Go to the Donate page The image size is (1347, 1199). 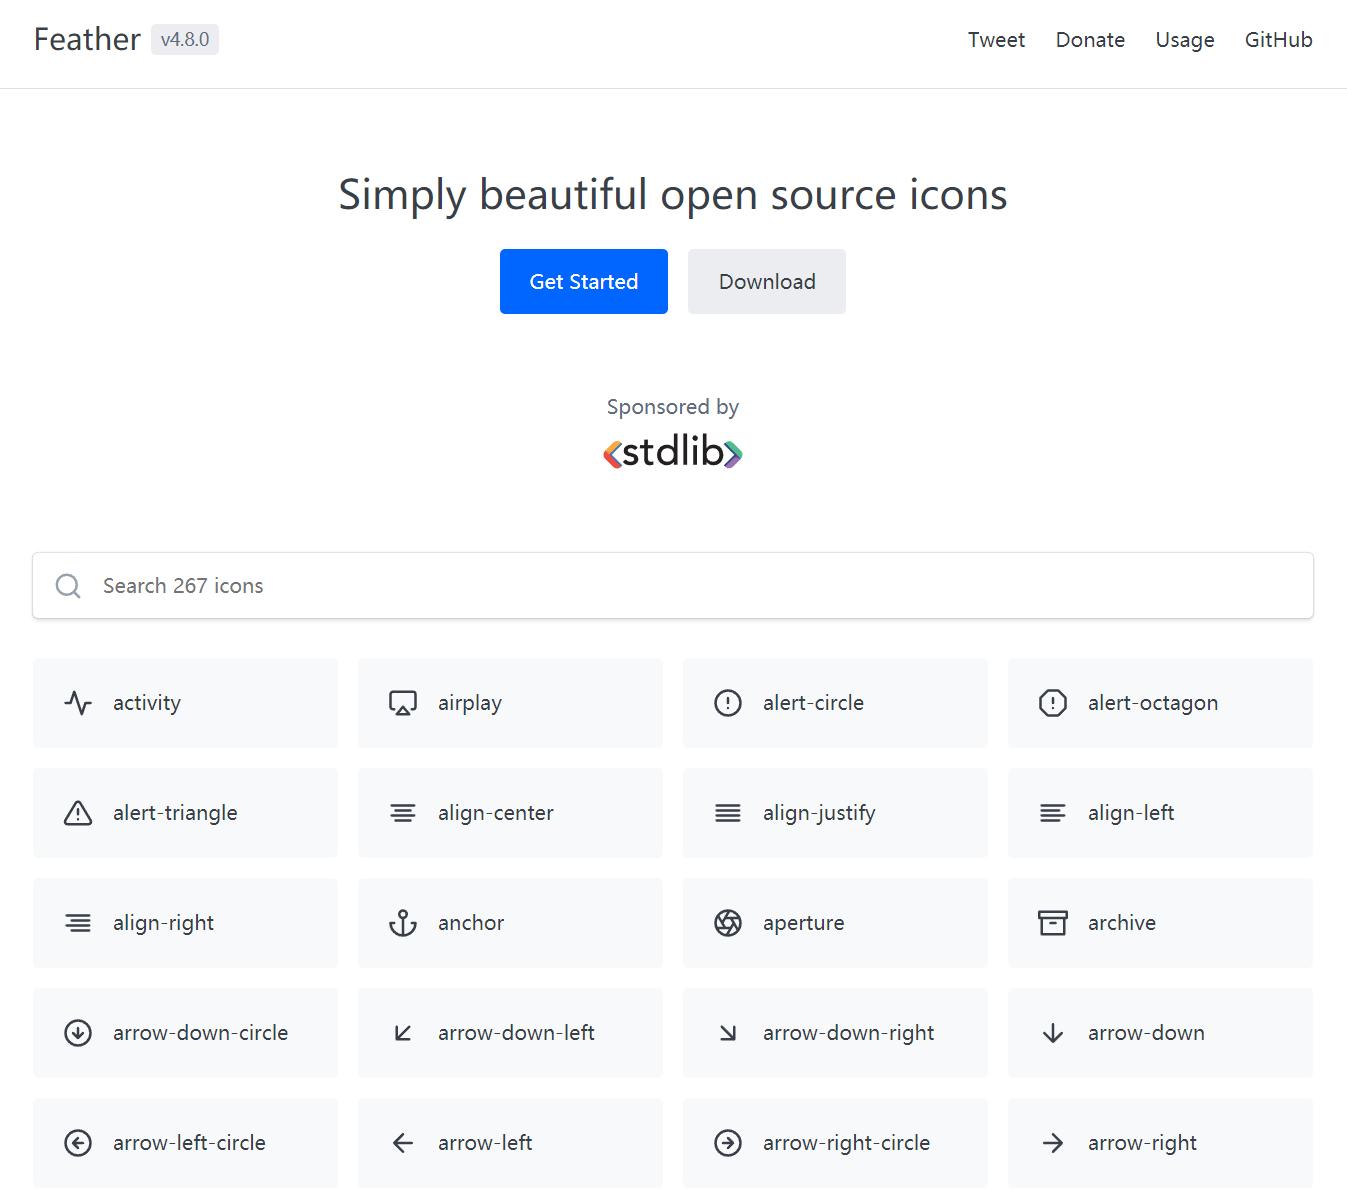[x=1090, y=40]
